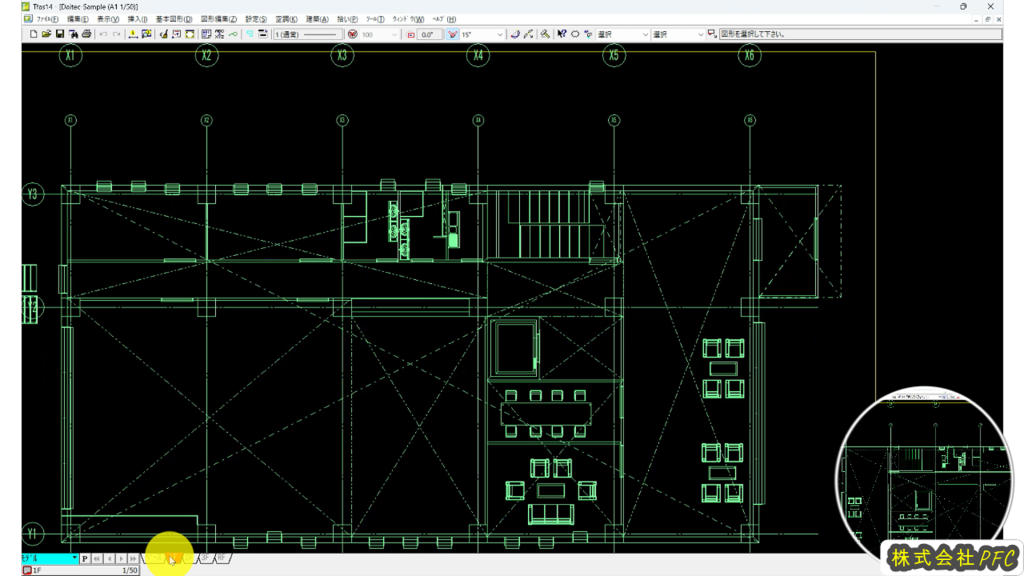Screen dimensions: 1024x576
Task: Click the next page arrow button
Action: point(121,559)
